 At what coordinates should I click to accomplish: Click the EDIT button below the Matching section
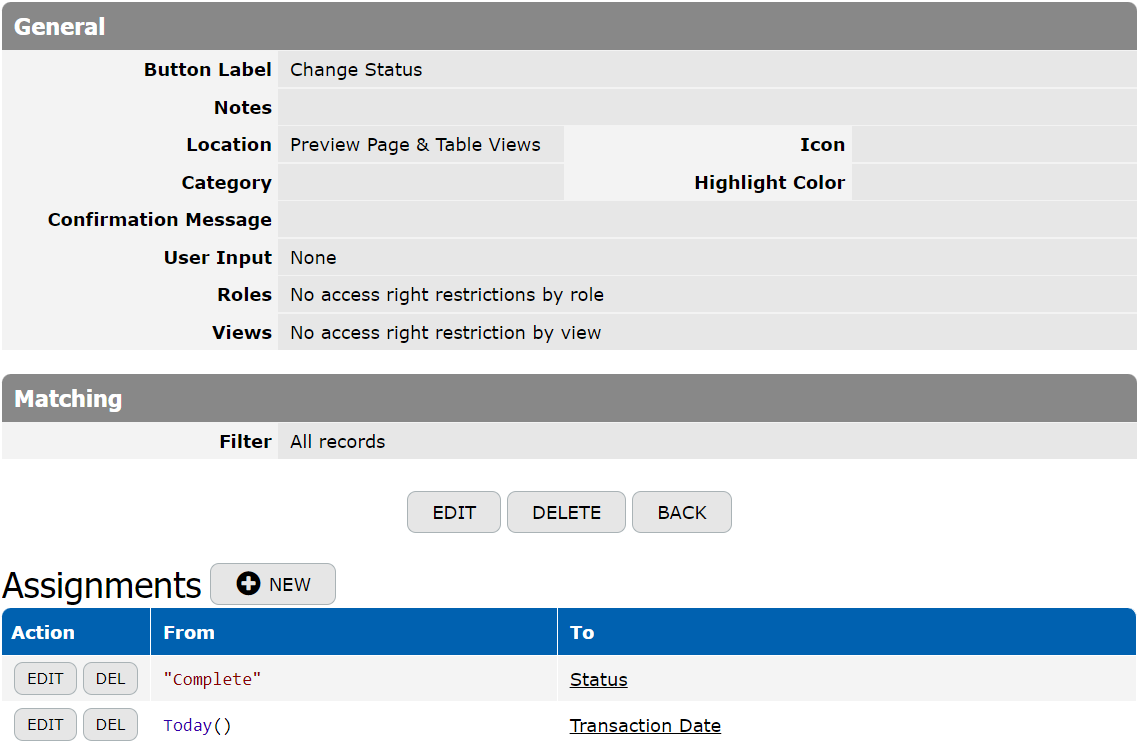pos(454,512)
